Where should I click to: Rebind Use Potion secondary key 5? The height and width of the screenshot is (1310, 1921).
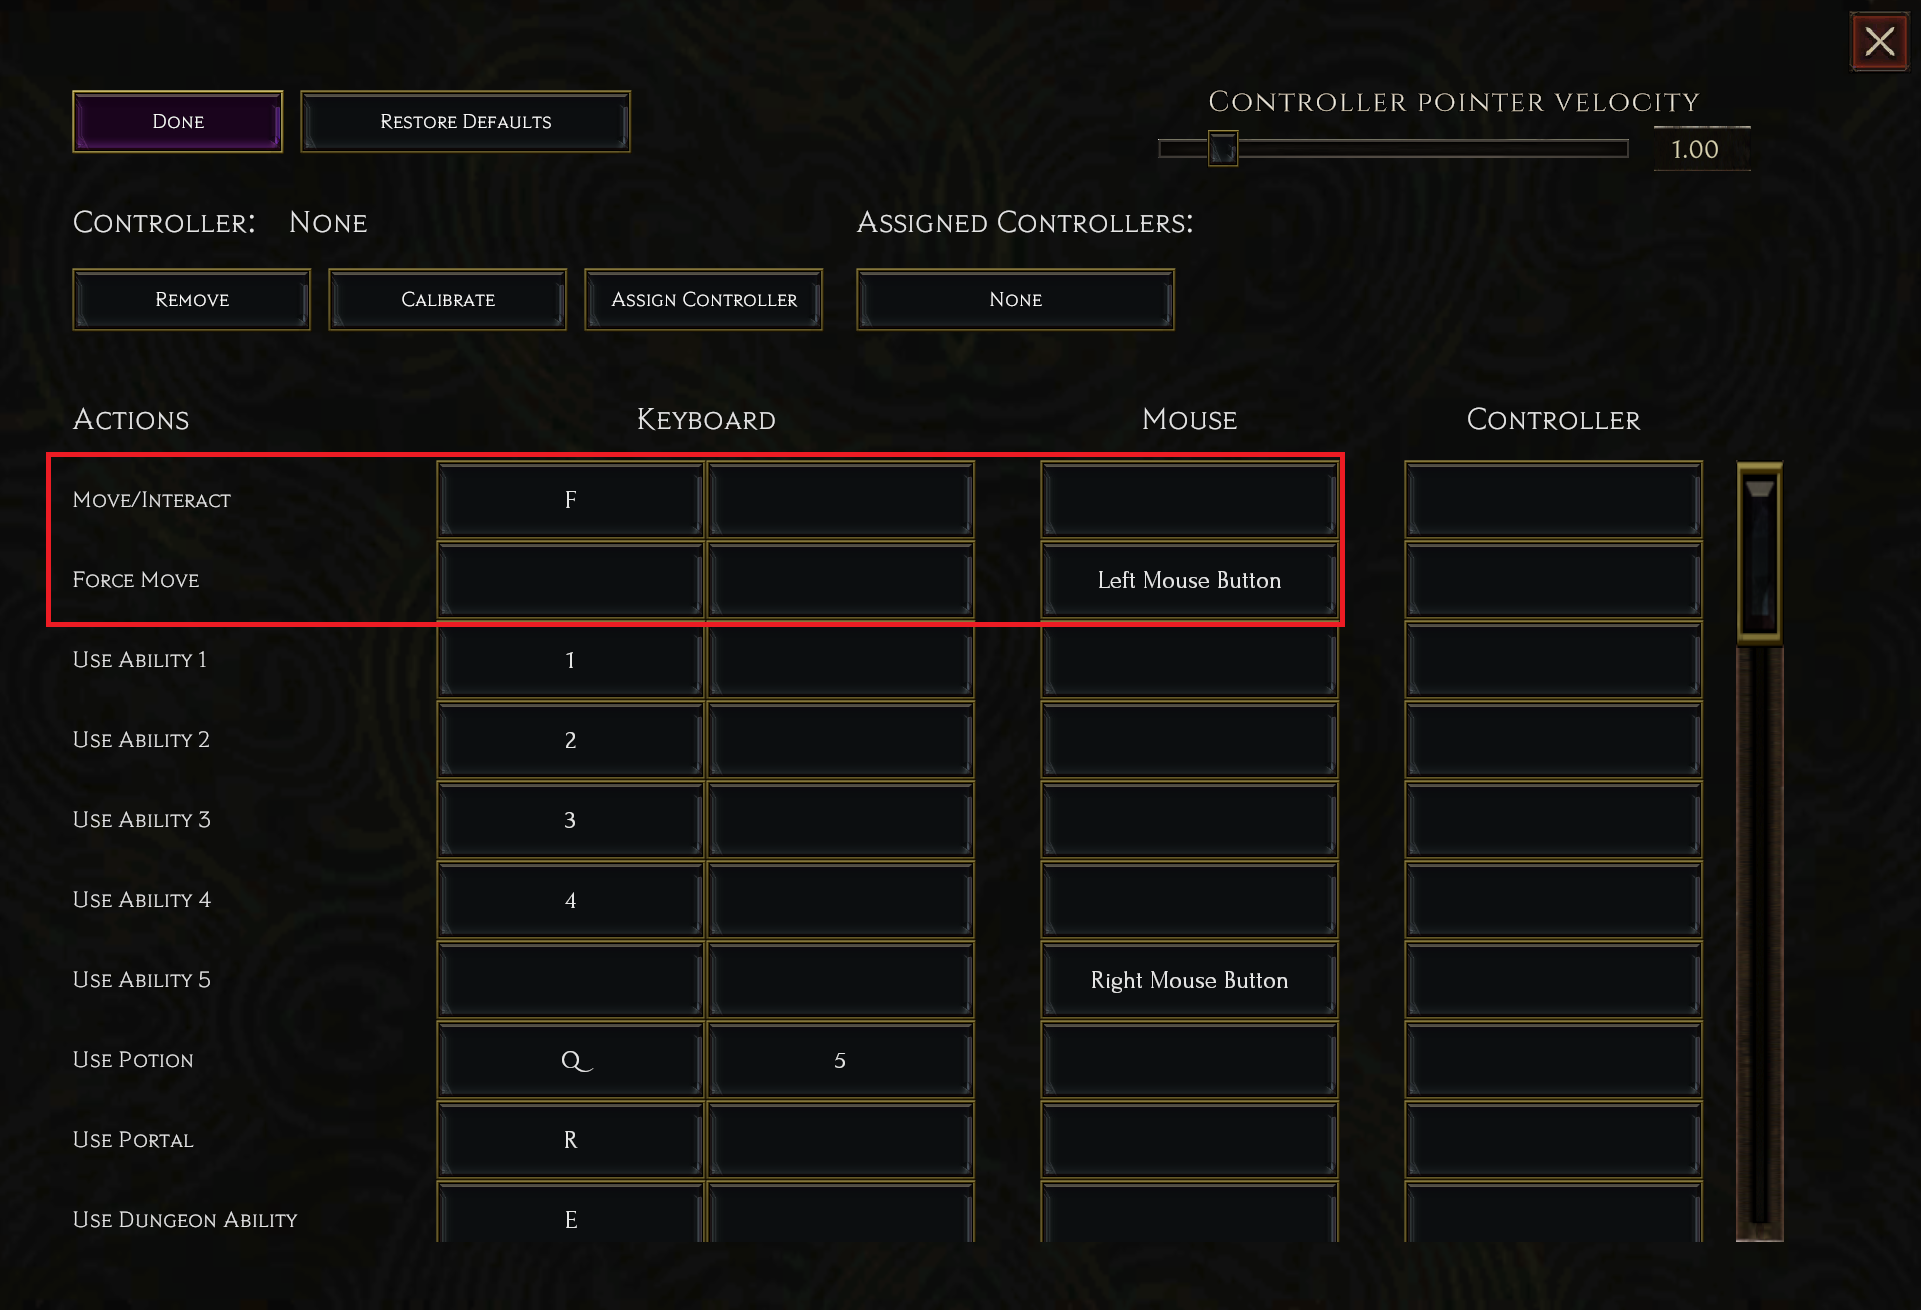[x=840, y=1061]
